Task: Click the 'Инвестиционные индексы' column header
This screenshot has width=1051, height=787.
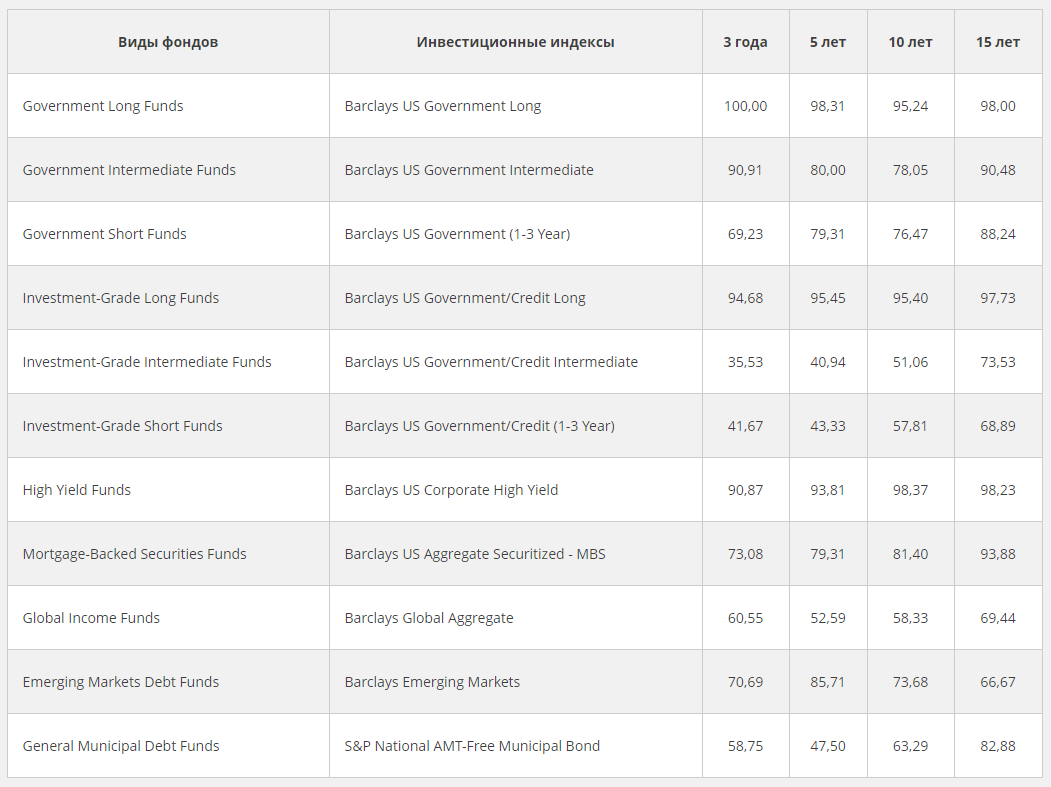Action: tap(515, 42)
